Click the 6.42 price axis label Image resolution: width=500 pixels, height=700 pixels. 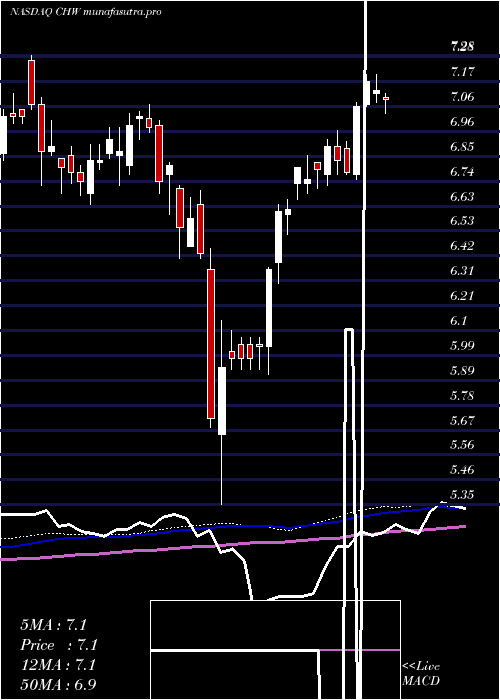(x=462, y=246)
